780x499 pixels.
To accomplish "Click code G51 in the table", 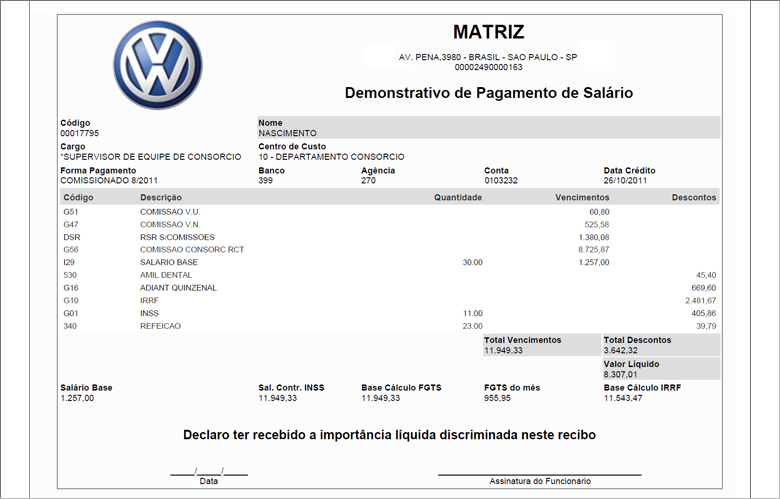I will point(71,212).
